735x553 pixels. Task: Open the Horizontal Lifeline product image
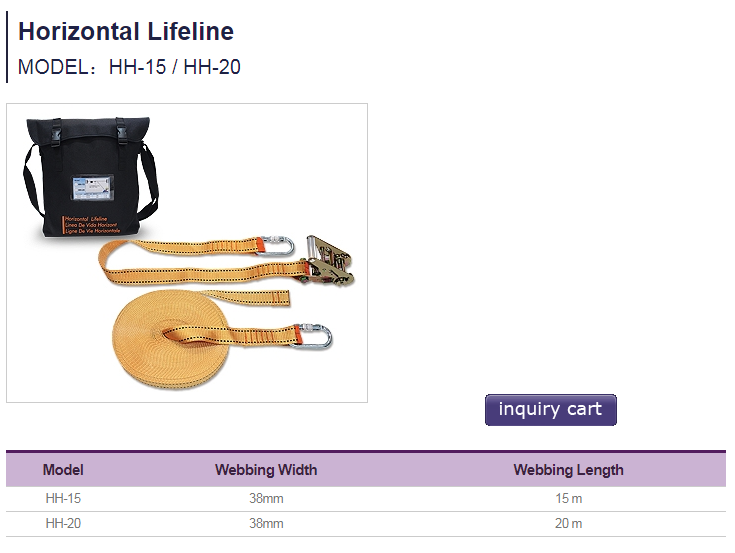tap(187, 253)
